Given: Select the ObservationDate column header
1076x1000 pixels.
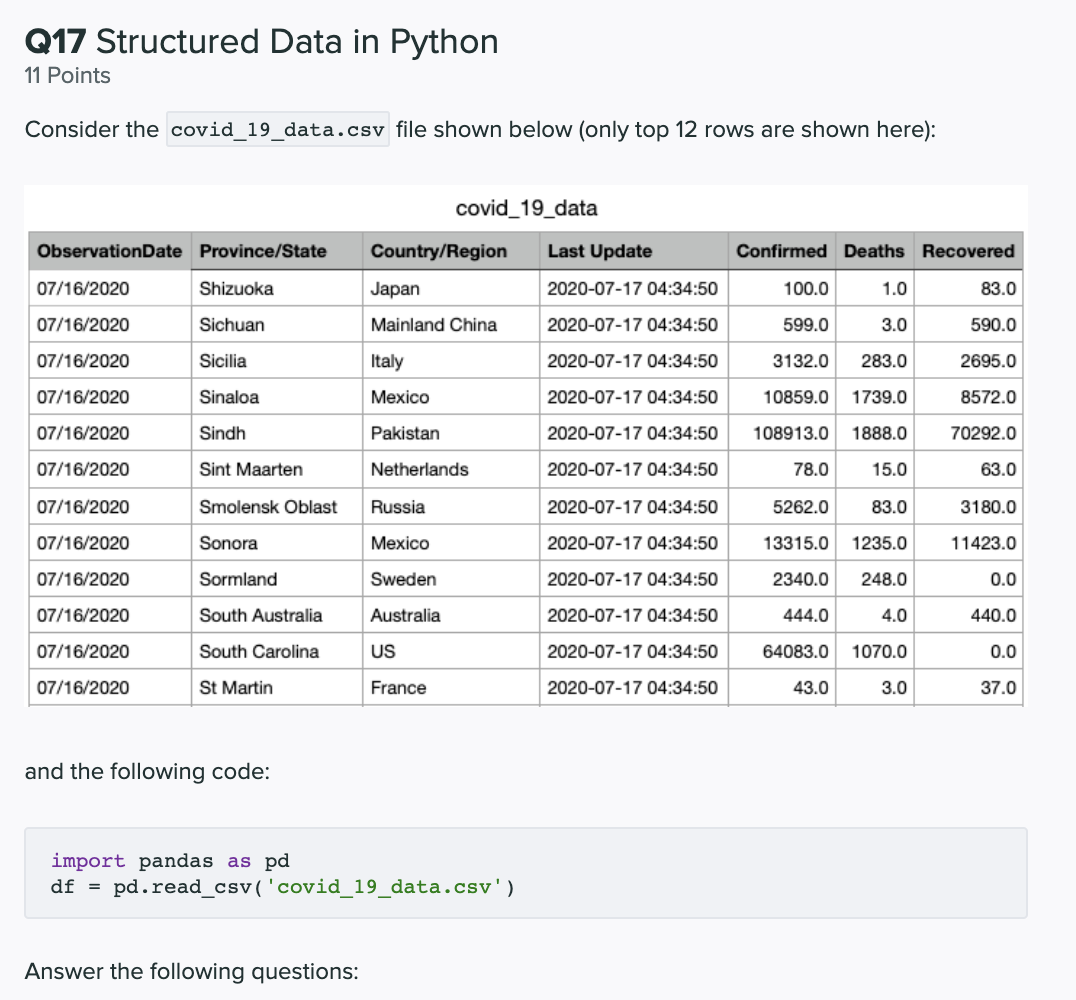Looking at the screenshot, I should pyautogui.click(x=109, y=251).
